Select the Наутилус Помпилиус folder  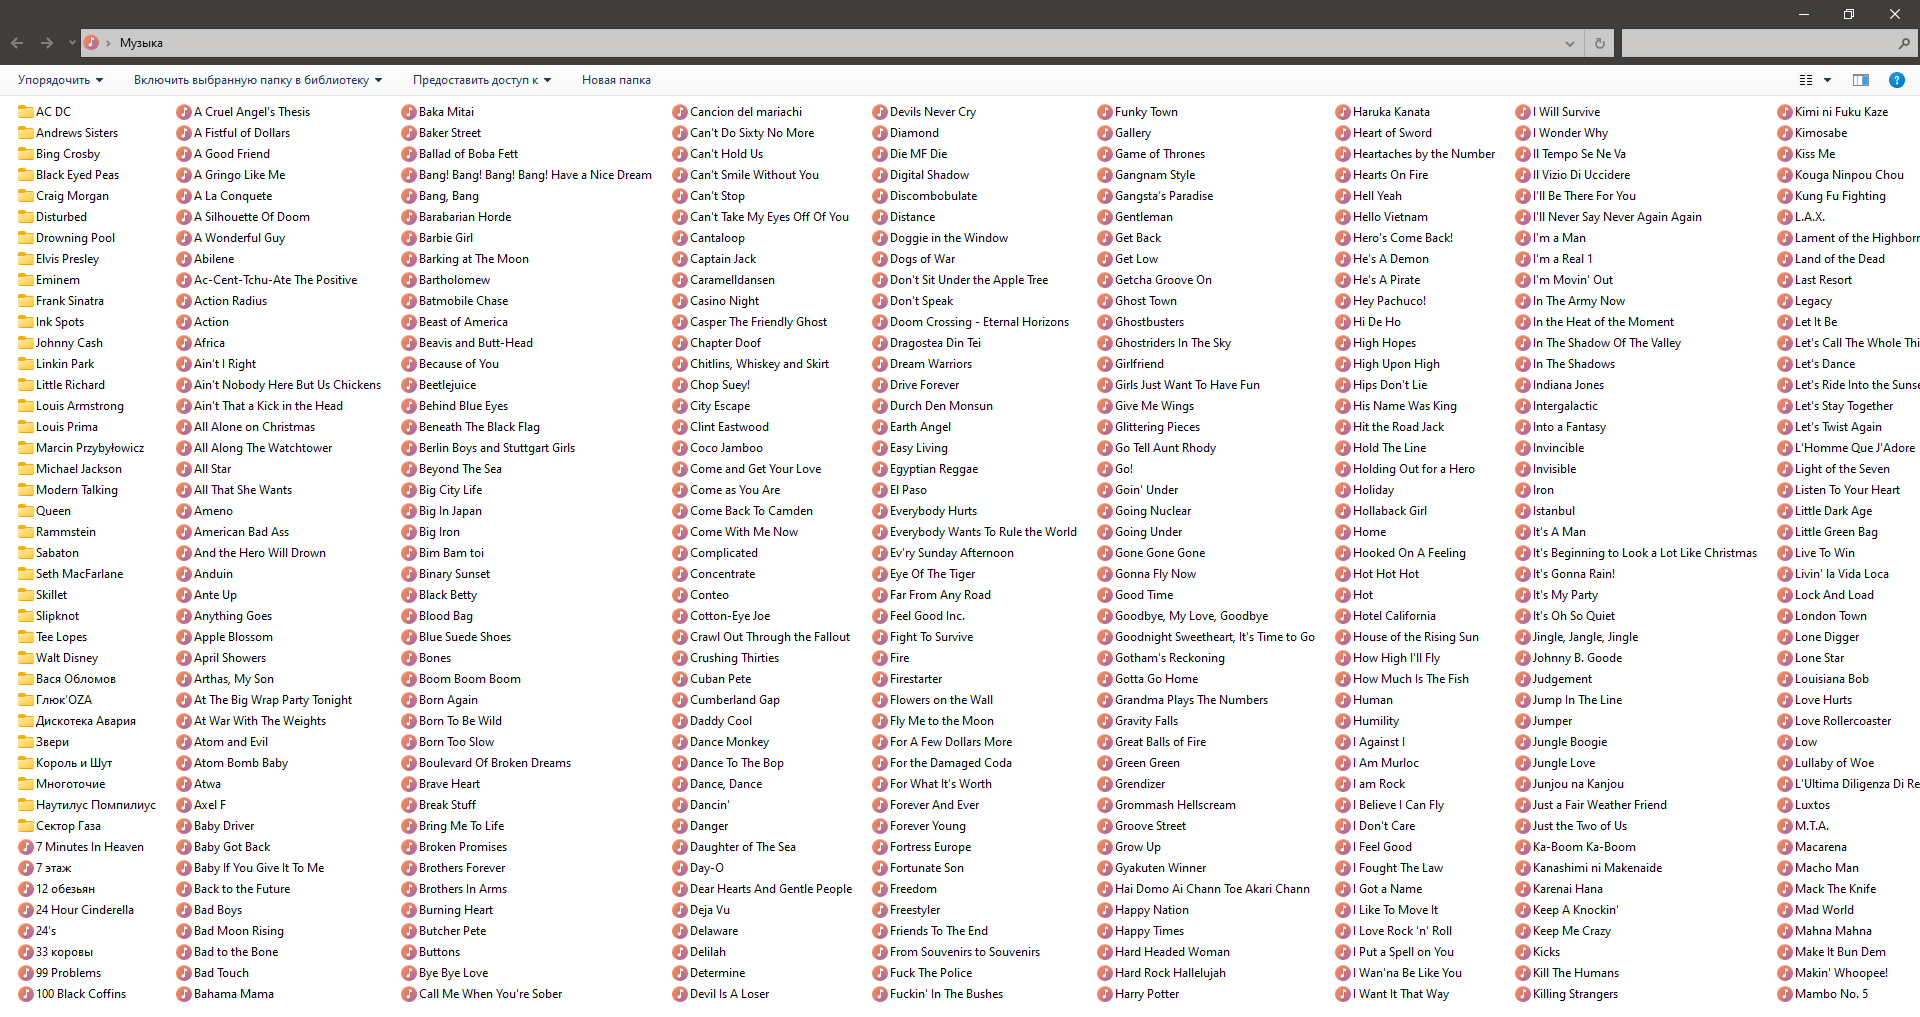[87, 805]
